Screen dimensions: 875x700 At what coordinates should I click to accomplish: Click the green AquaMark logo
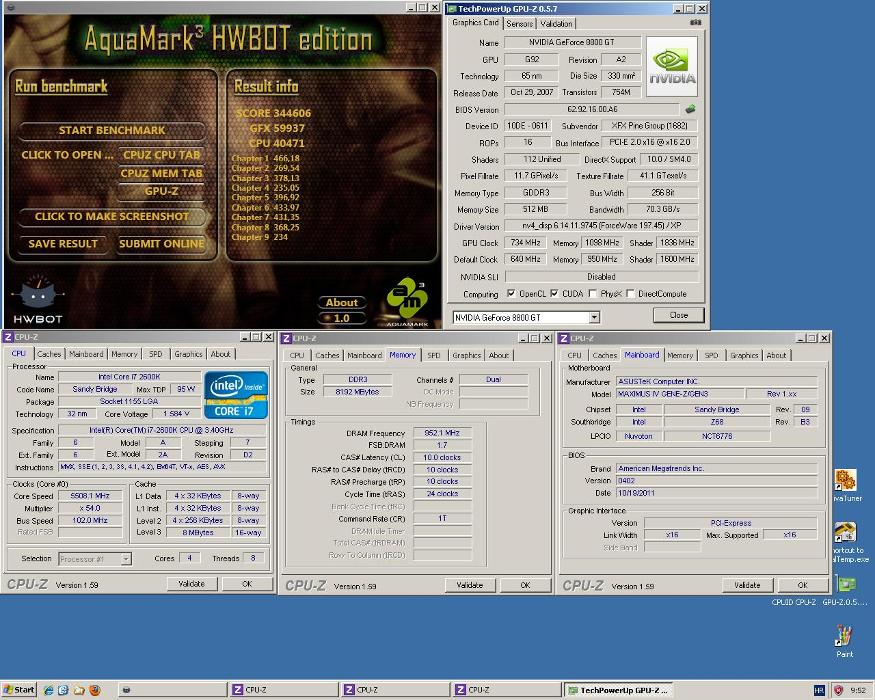click(407, 300)
